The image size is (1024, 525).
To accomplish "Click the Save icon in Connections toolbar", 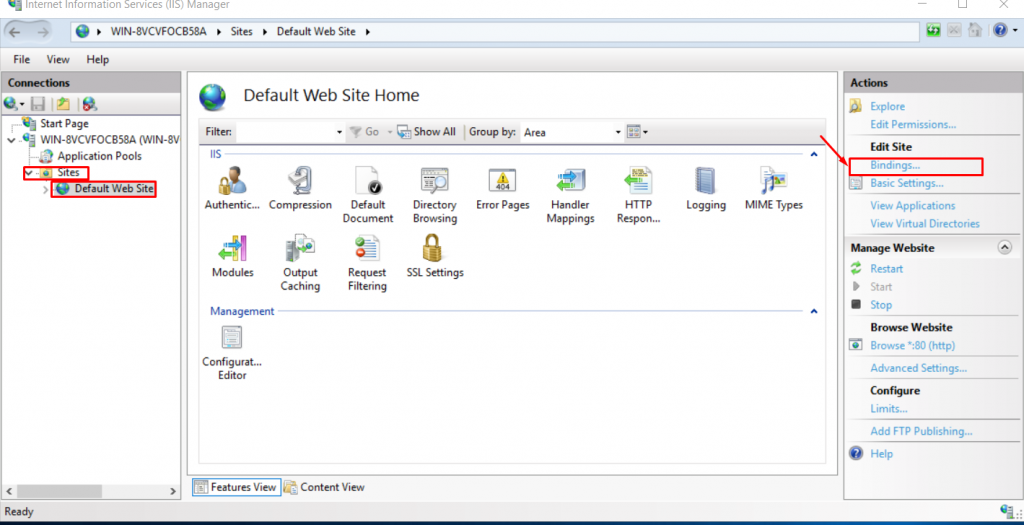I will [x=39, y=104].
